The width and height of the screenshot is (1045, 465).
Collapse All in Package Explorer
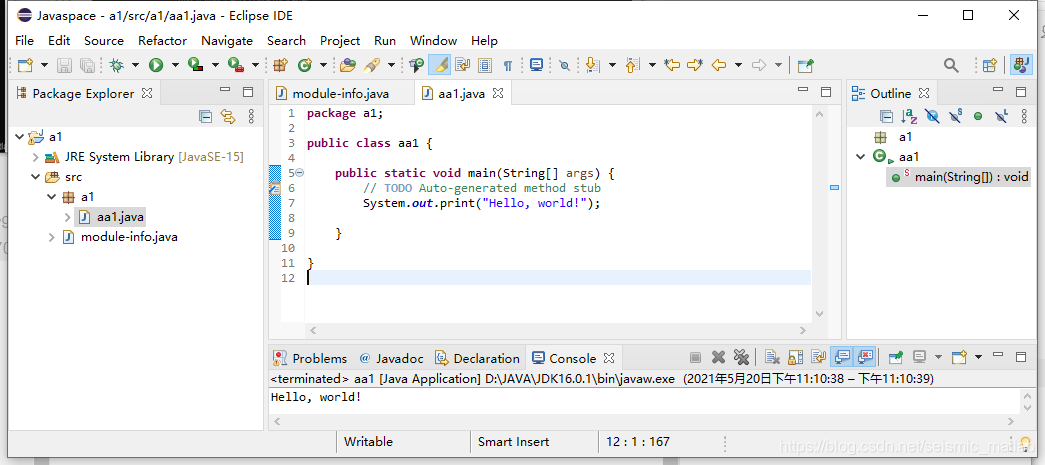pyautogui.click(x=206, y=117)
